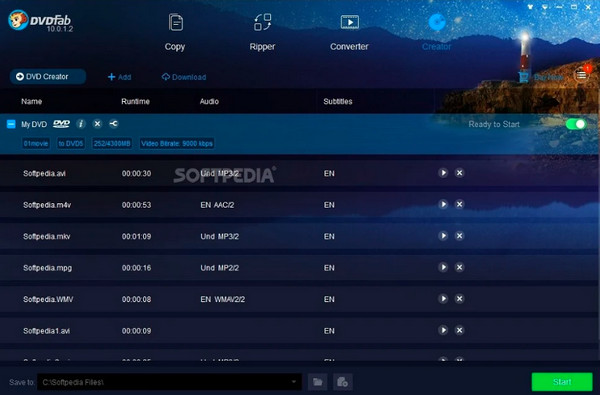Screen dimensions: 600x395
Task: Select the Softpedia.mkv file name
Action: click(47, 237)
